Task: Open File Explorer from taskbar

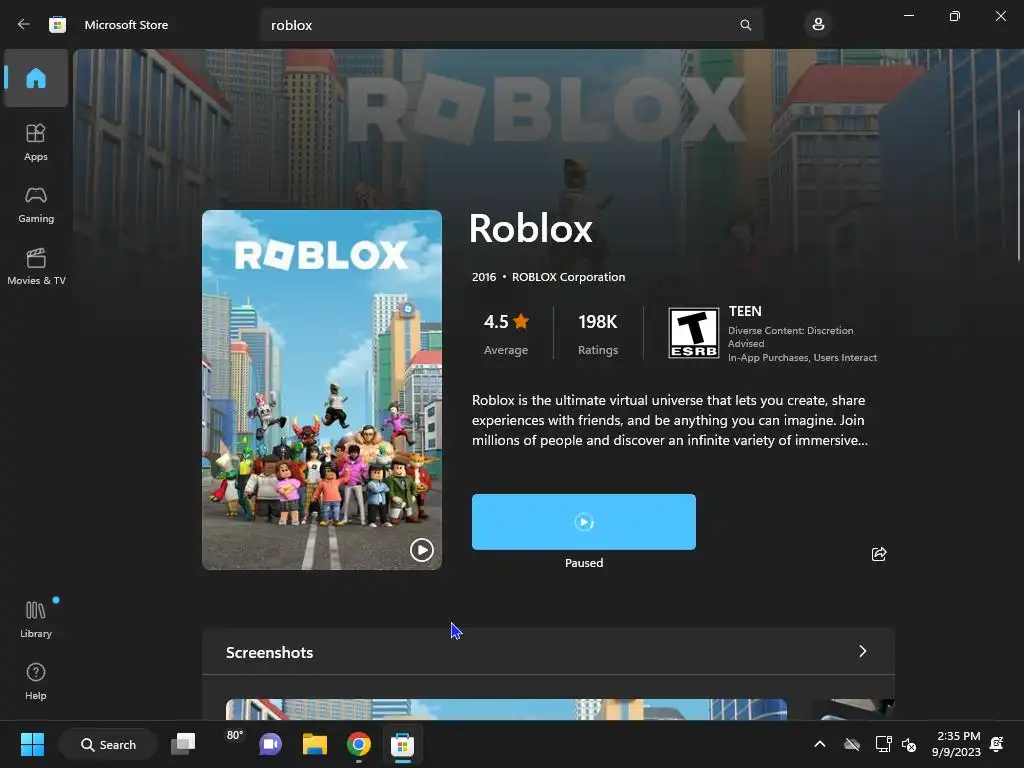Action: [315, 744]
